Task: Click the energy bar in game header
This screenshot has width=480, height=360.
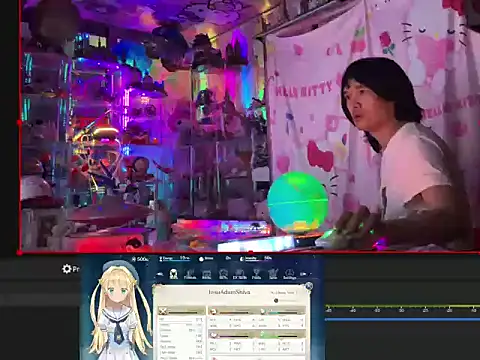Action: [x=174, y=258]
